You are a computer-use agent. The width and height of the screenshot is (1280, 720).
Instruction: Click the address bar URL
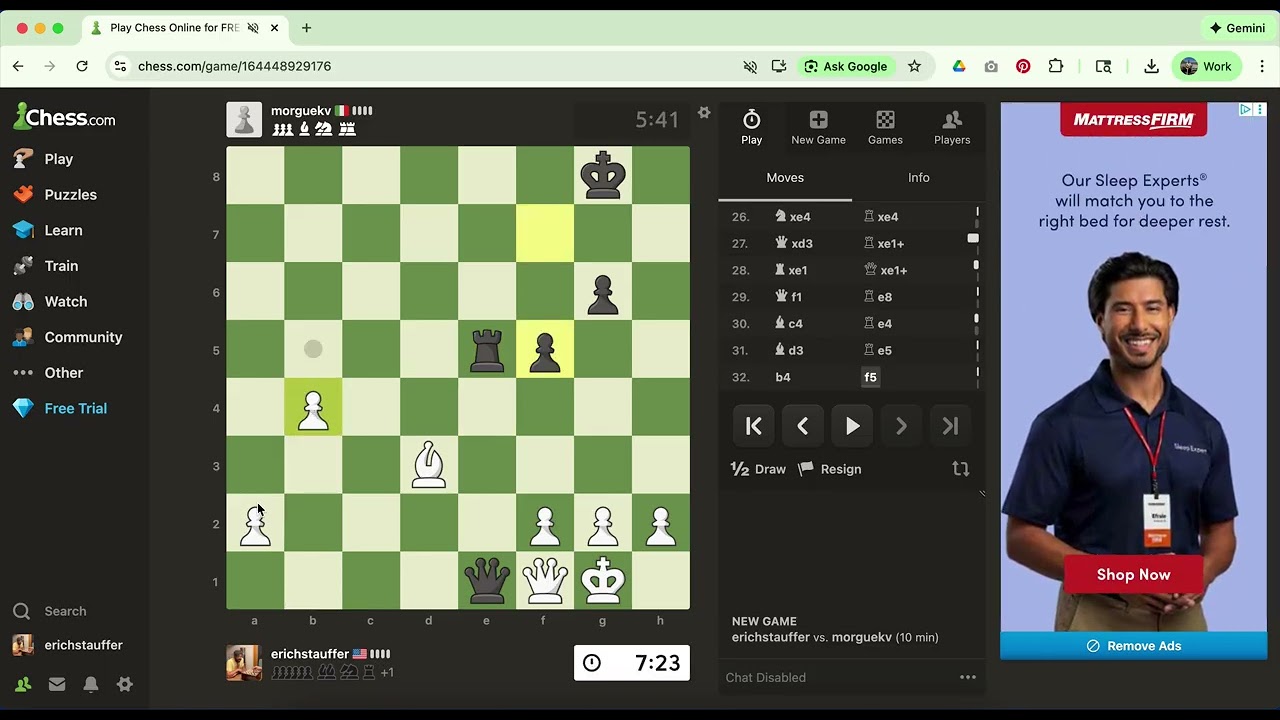pyautogui.click(x=234, y=66)
